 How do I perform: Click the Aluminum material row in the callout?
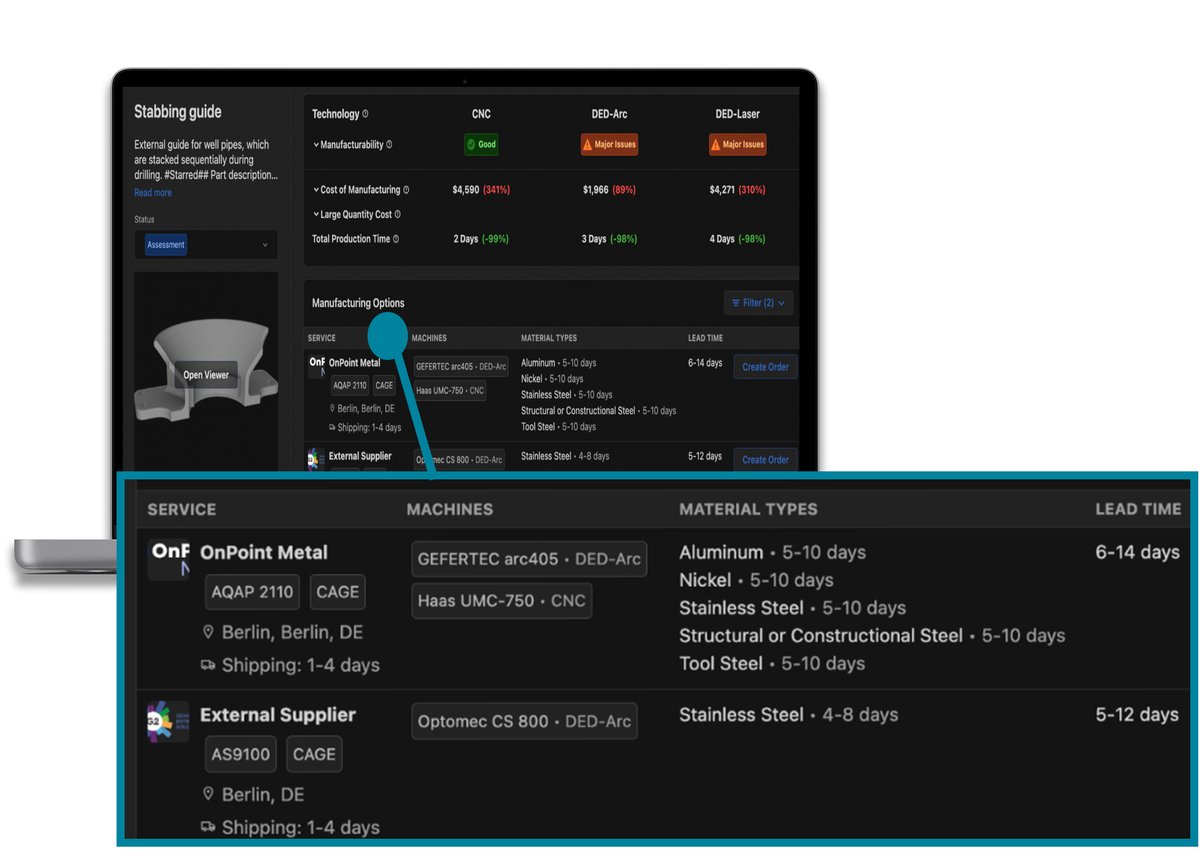click(772, 552)
